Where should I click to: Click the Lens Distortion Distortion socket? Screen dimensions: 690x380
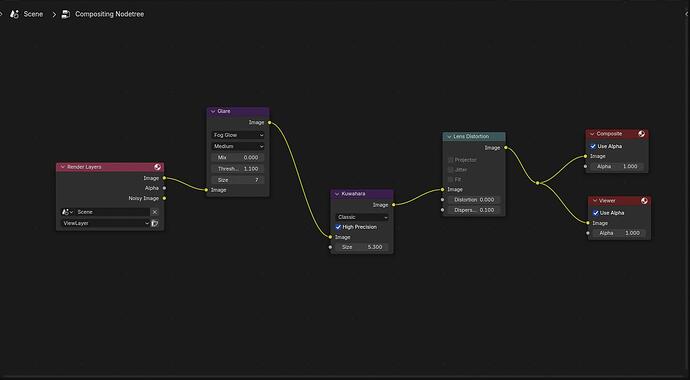point(443,200)
